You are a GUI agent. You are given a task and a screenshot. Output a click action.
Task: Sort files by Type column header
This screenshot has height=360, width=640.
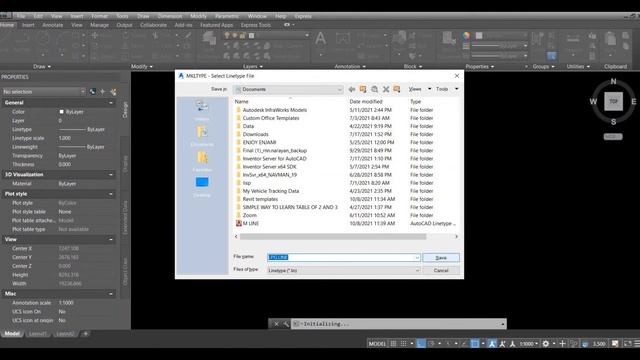416,101
